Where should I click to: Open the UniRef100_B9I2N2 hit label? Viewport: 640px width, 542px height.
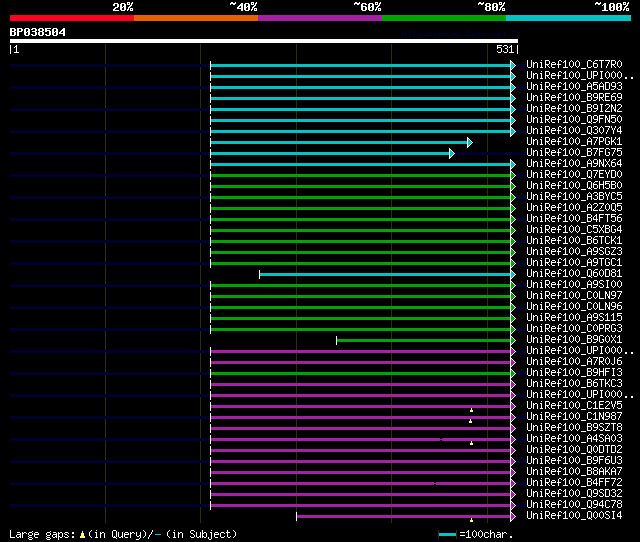click(x=574, y=109)
